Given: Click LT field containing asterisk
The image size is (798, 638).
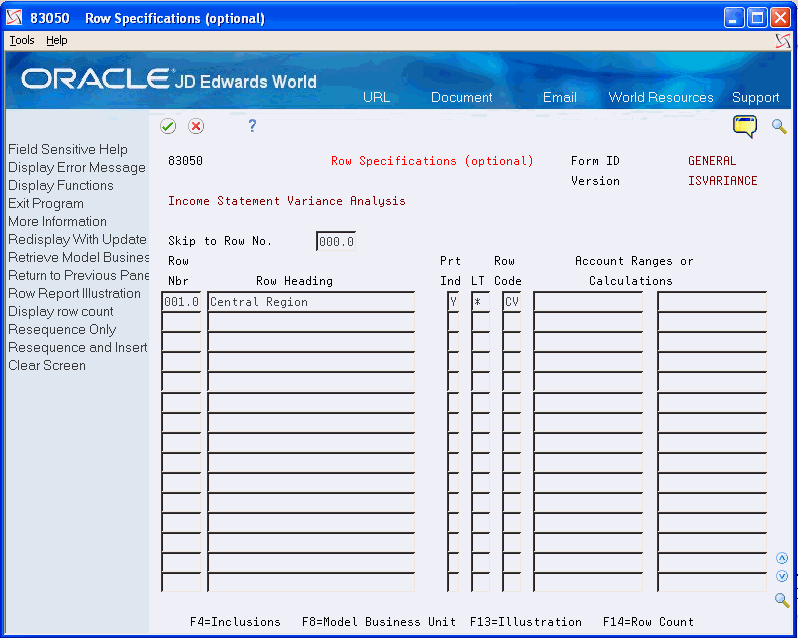Looking at the screenshot, I should [480, 302].
